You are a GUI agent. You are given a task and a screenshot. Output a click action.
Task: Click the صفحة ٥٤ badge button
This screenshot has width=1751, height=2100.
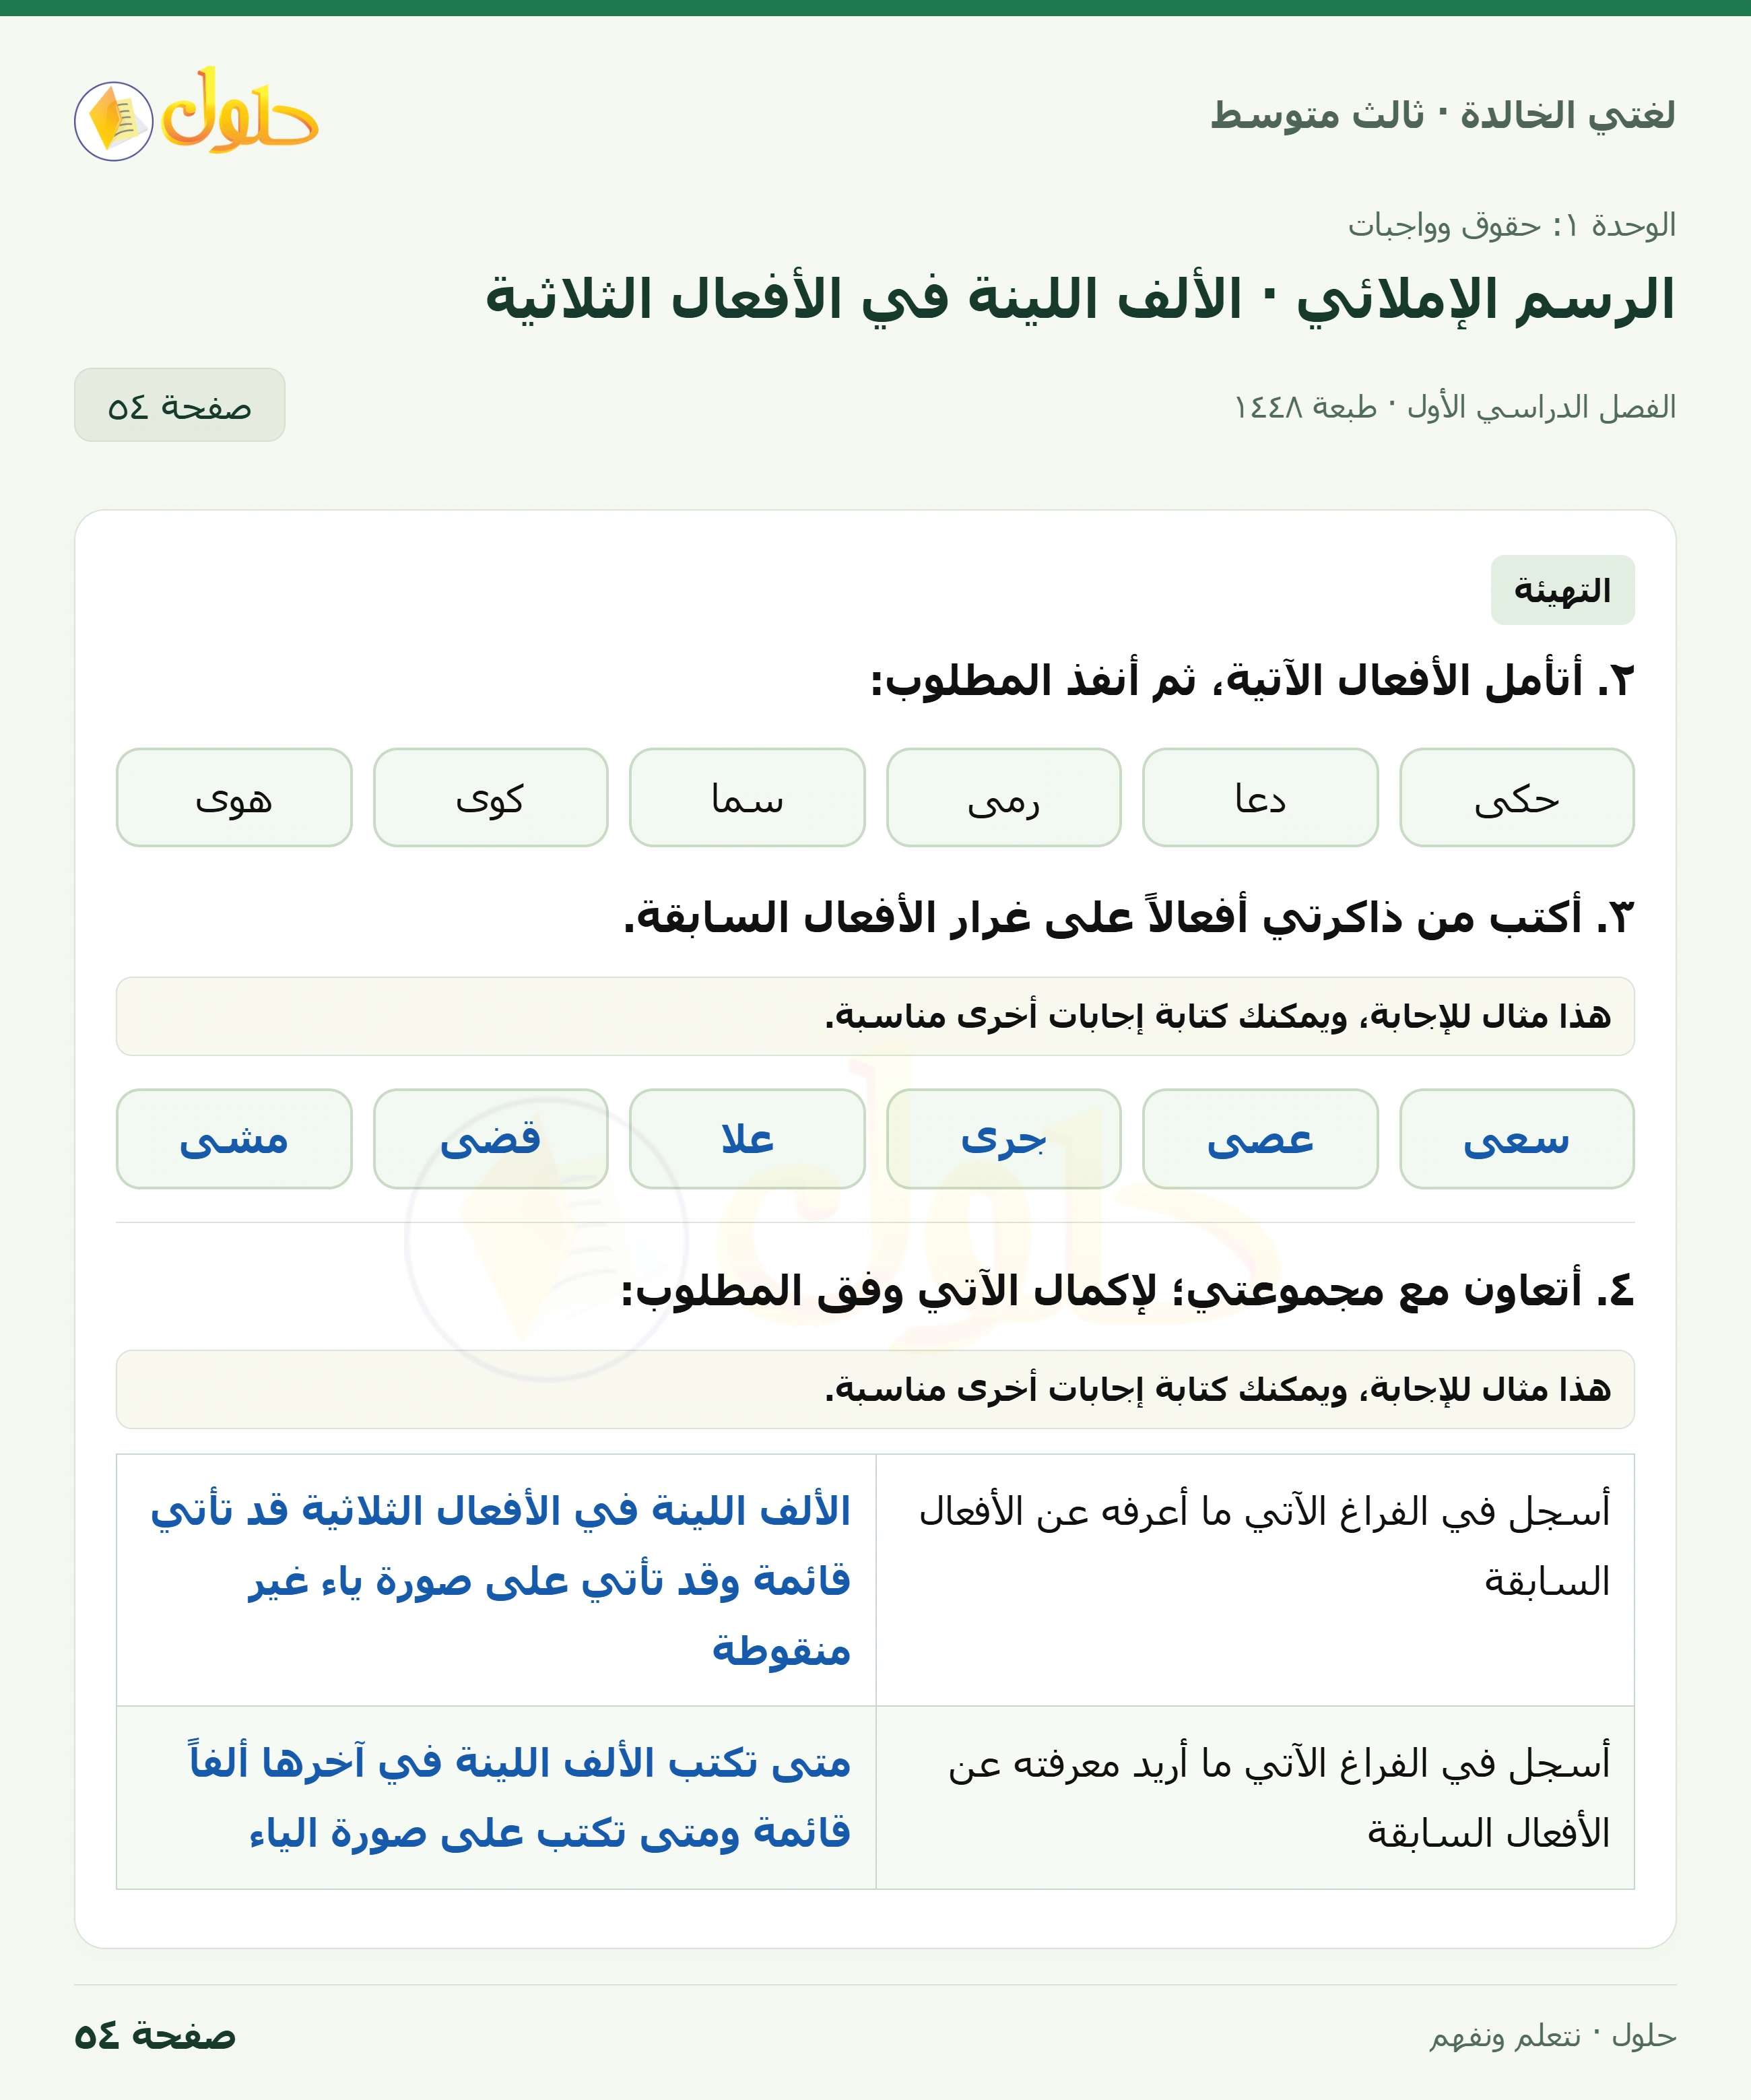[179, 405]
